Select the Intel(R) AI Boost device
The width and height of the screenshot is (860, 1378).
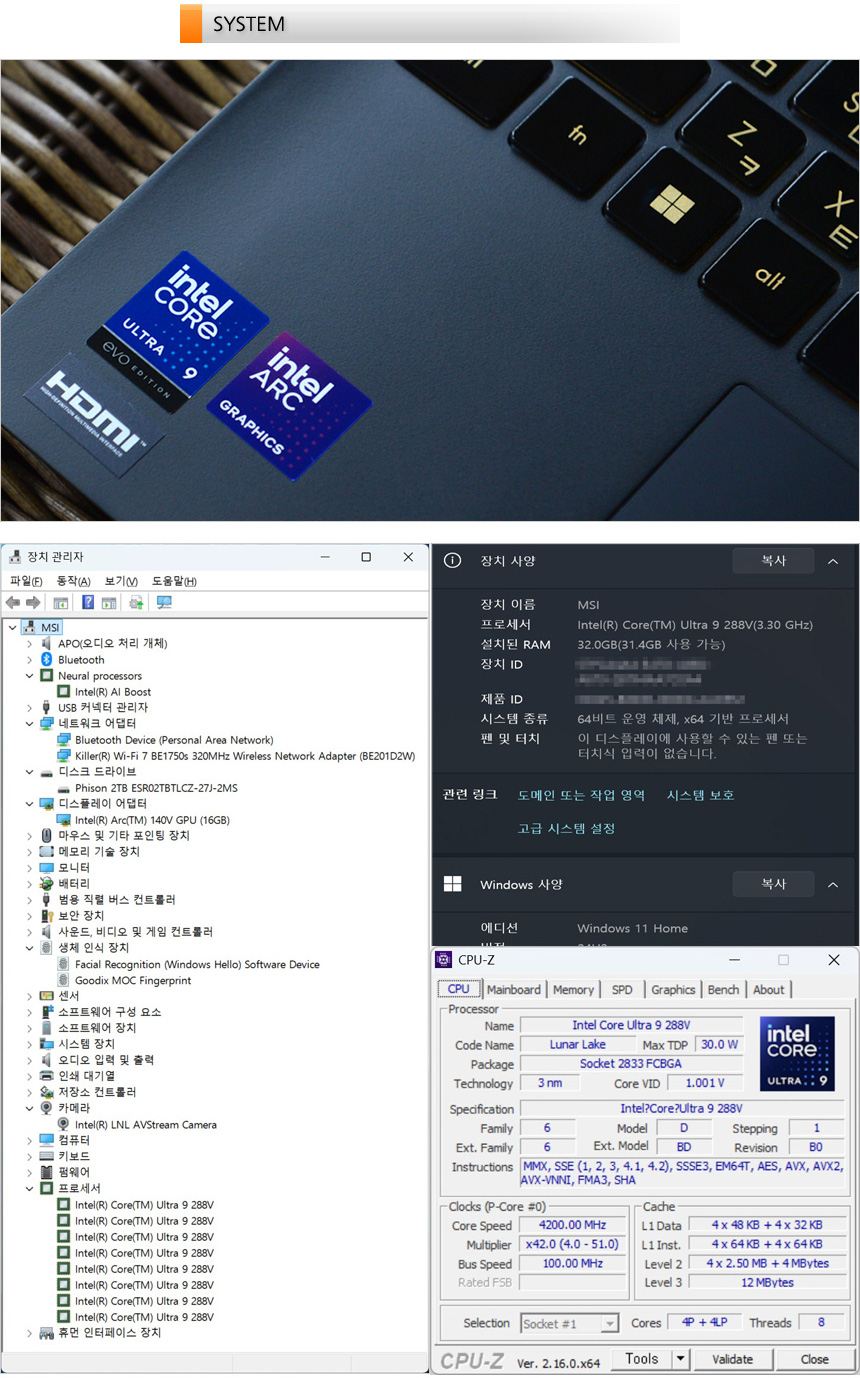(x=112, y=692)
